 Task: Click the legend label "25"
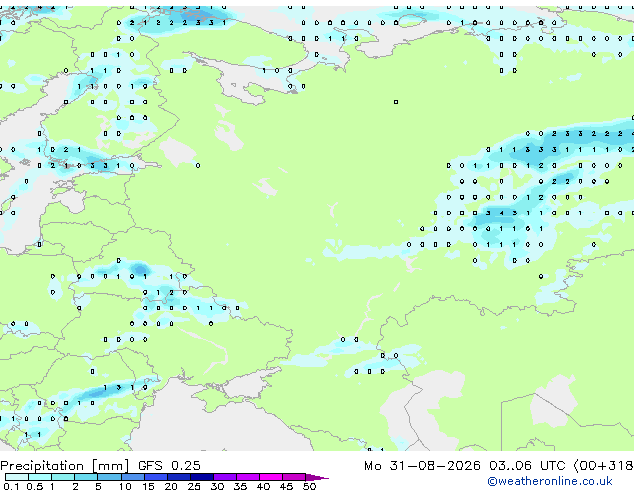194,486
